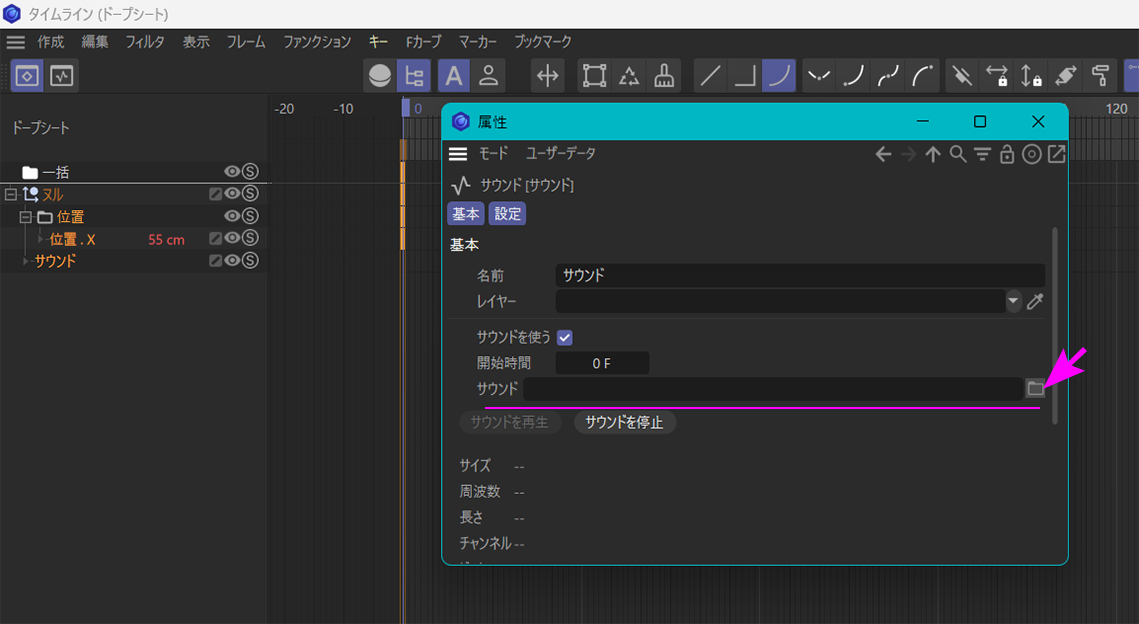Toggle eye visibility for 一括 row
1139x624 pixels.
[232, 171]
